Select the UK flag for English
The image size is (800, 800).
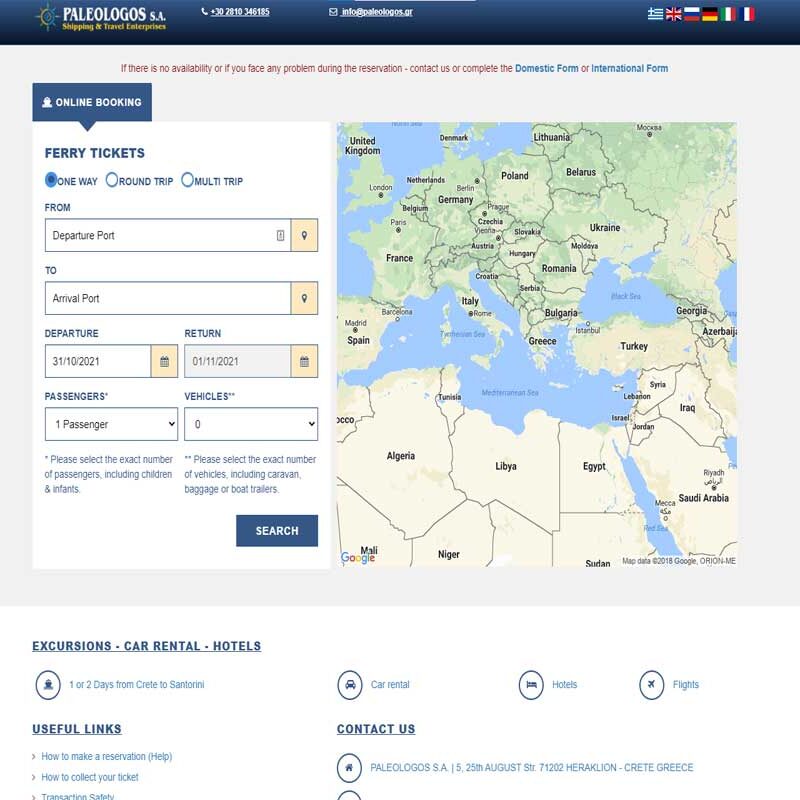(x=674, y=14)
